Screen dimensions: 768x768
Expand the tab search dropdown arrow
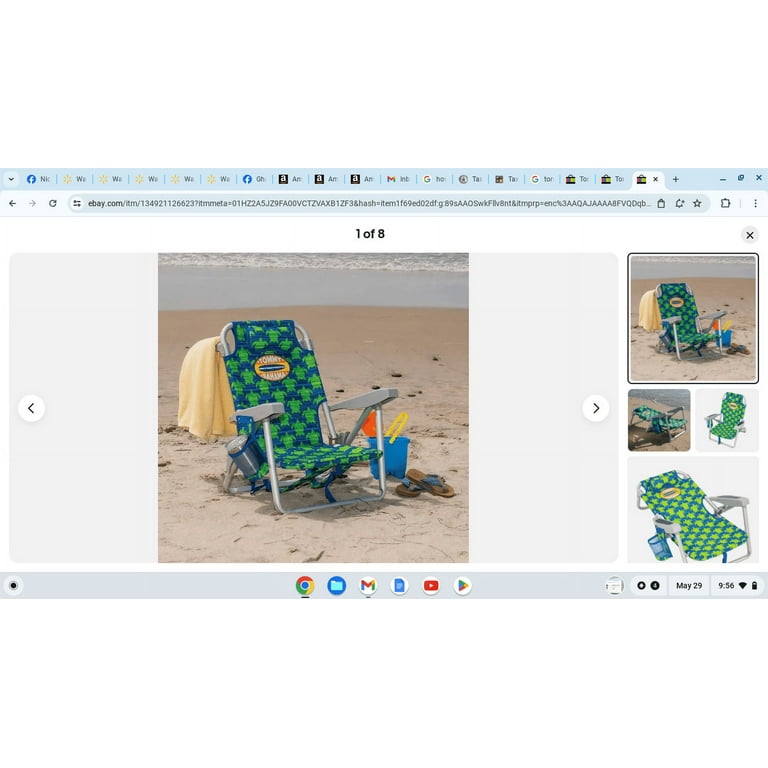click(x=11, y=179)
